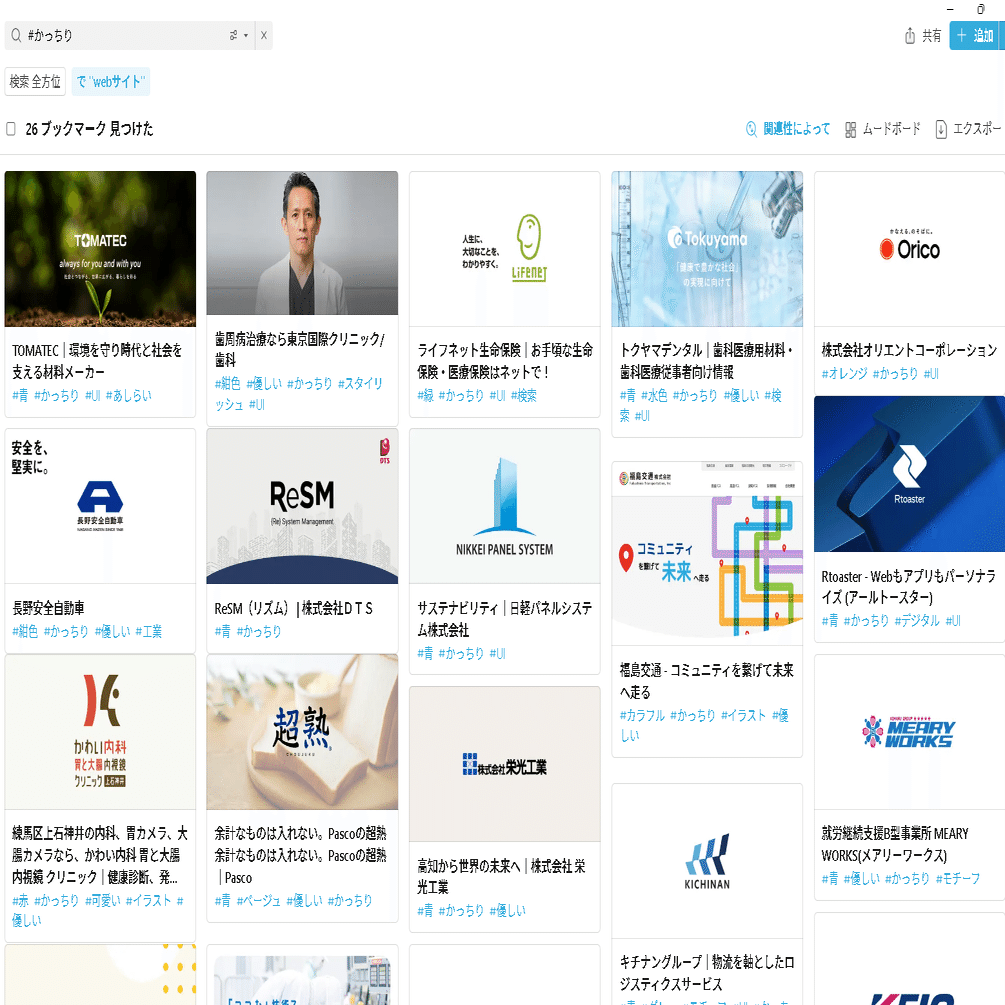The image size is (1005, 1005).
Task: Open the Orico bookmark thumbnail
Action: (x=909, y=249)
